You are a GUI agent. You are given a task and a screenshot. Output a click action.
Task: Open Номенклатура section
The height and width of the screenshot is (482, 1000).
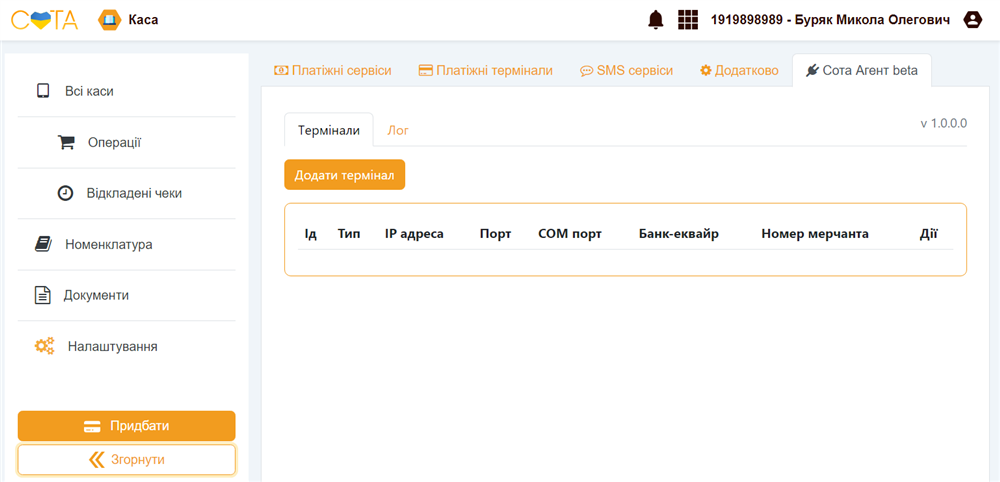pos(108,244)
